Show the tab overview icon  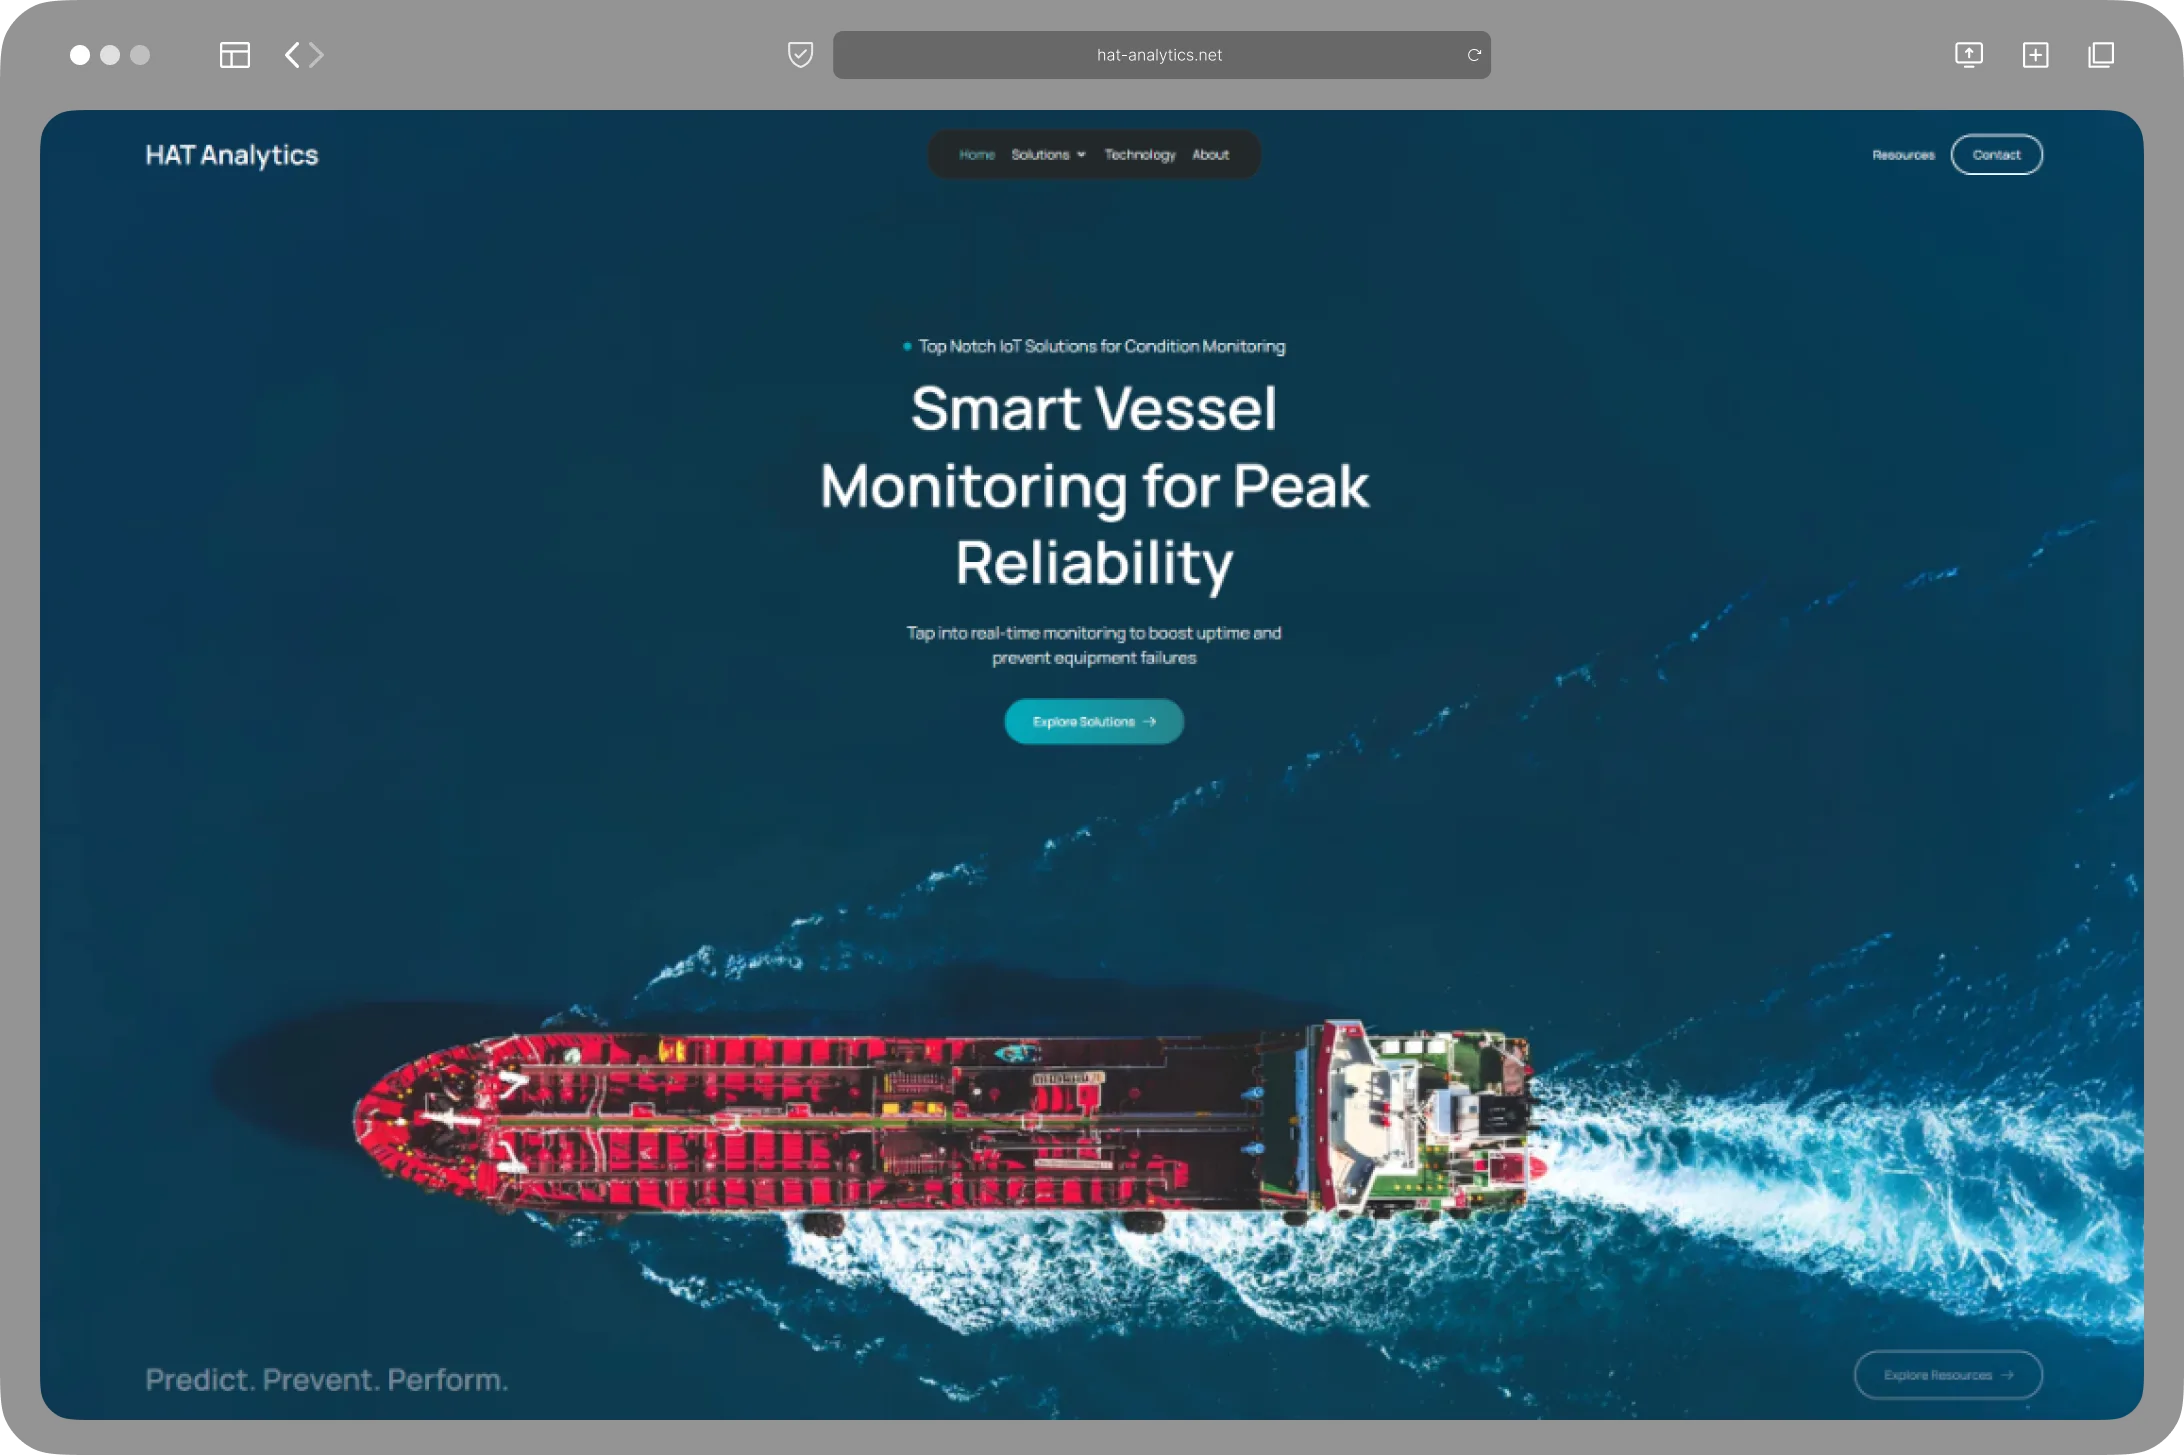[x=2101, y=55]
